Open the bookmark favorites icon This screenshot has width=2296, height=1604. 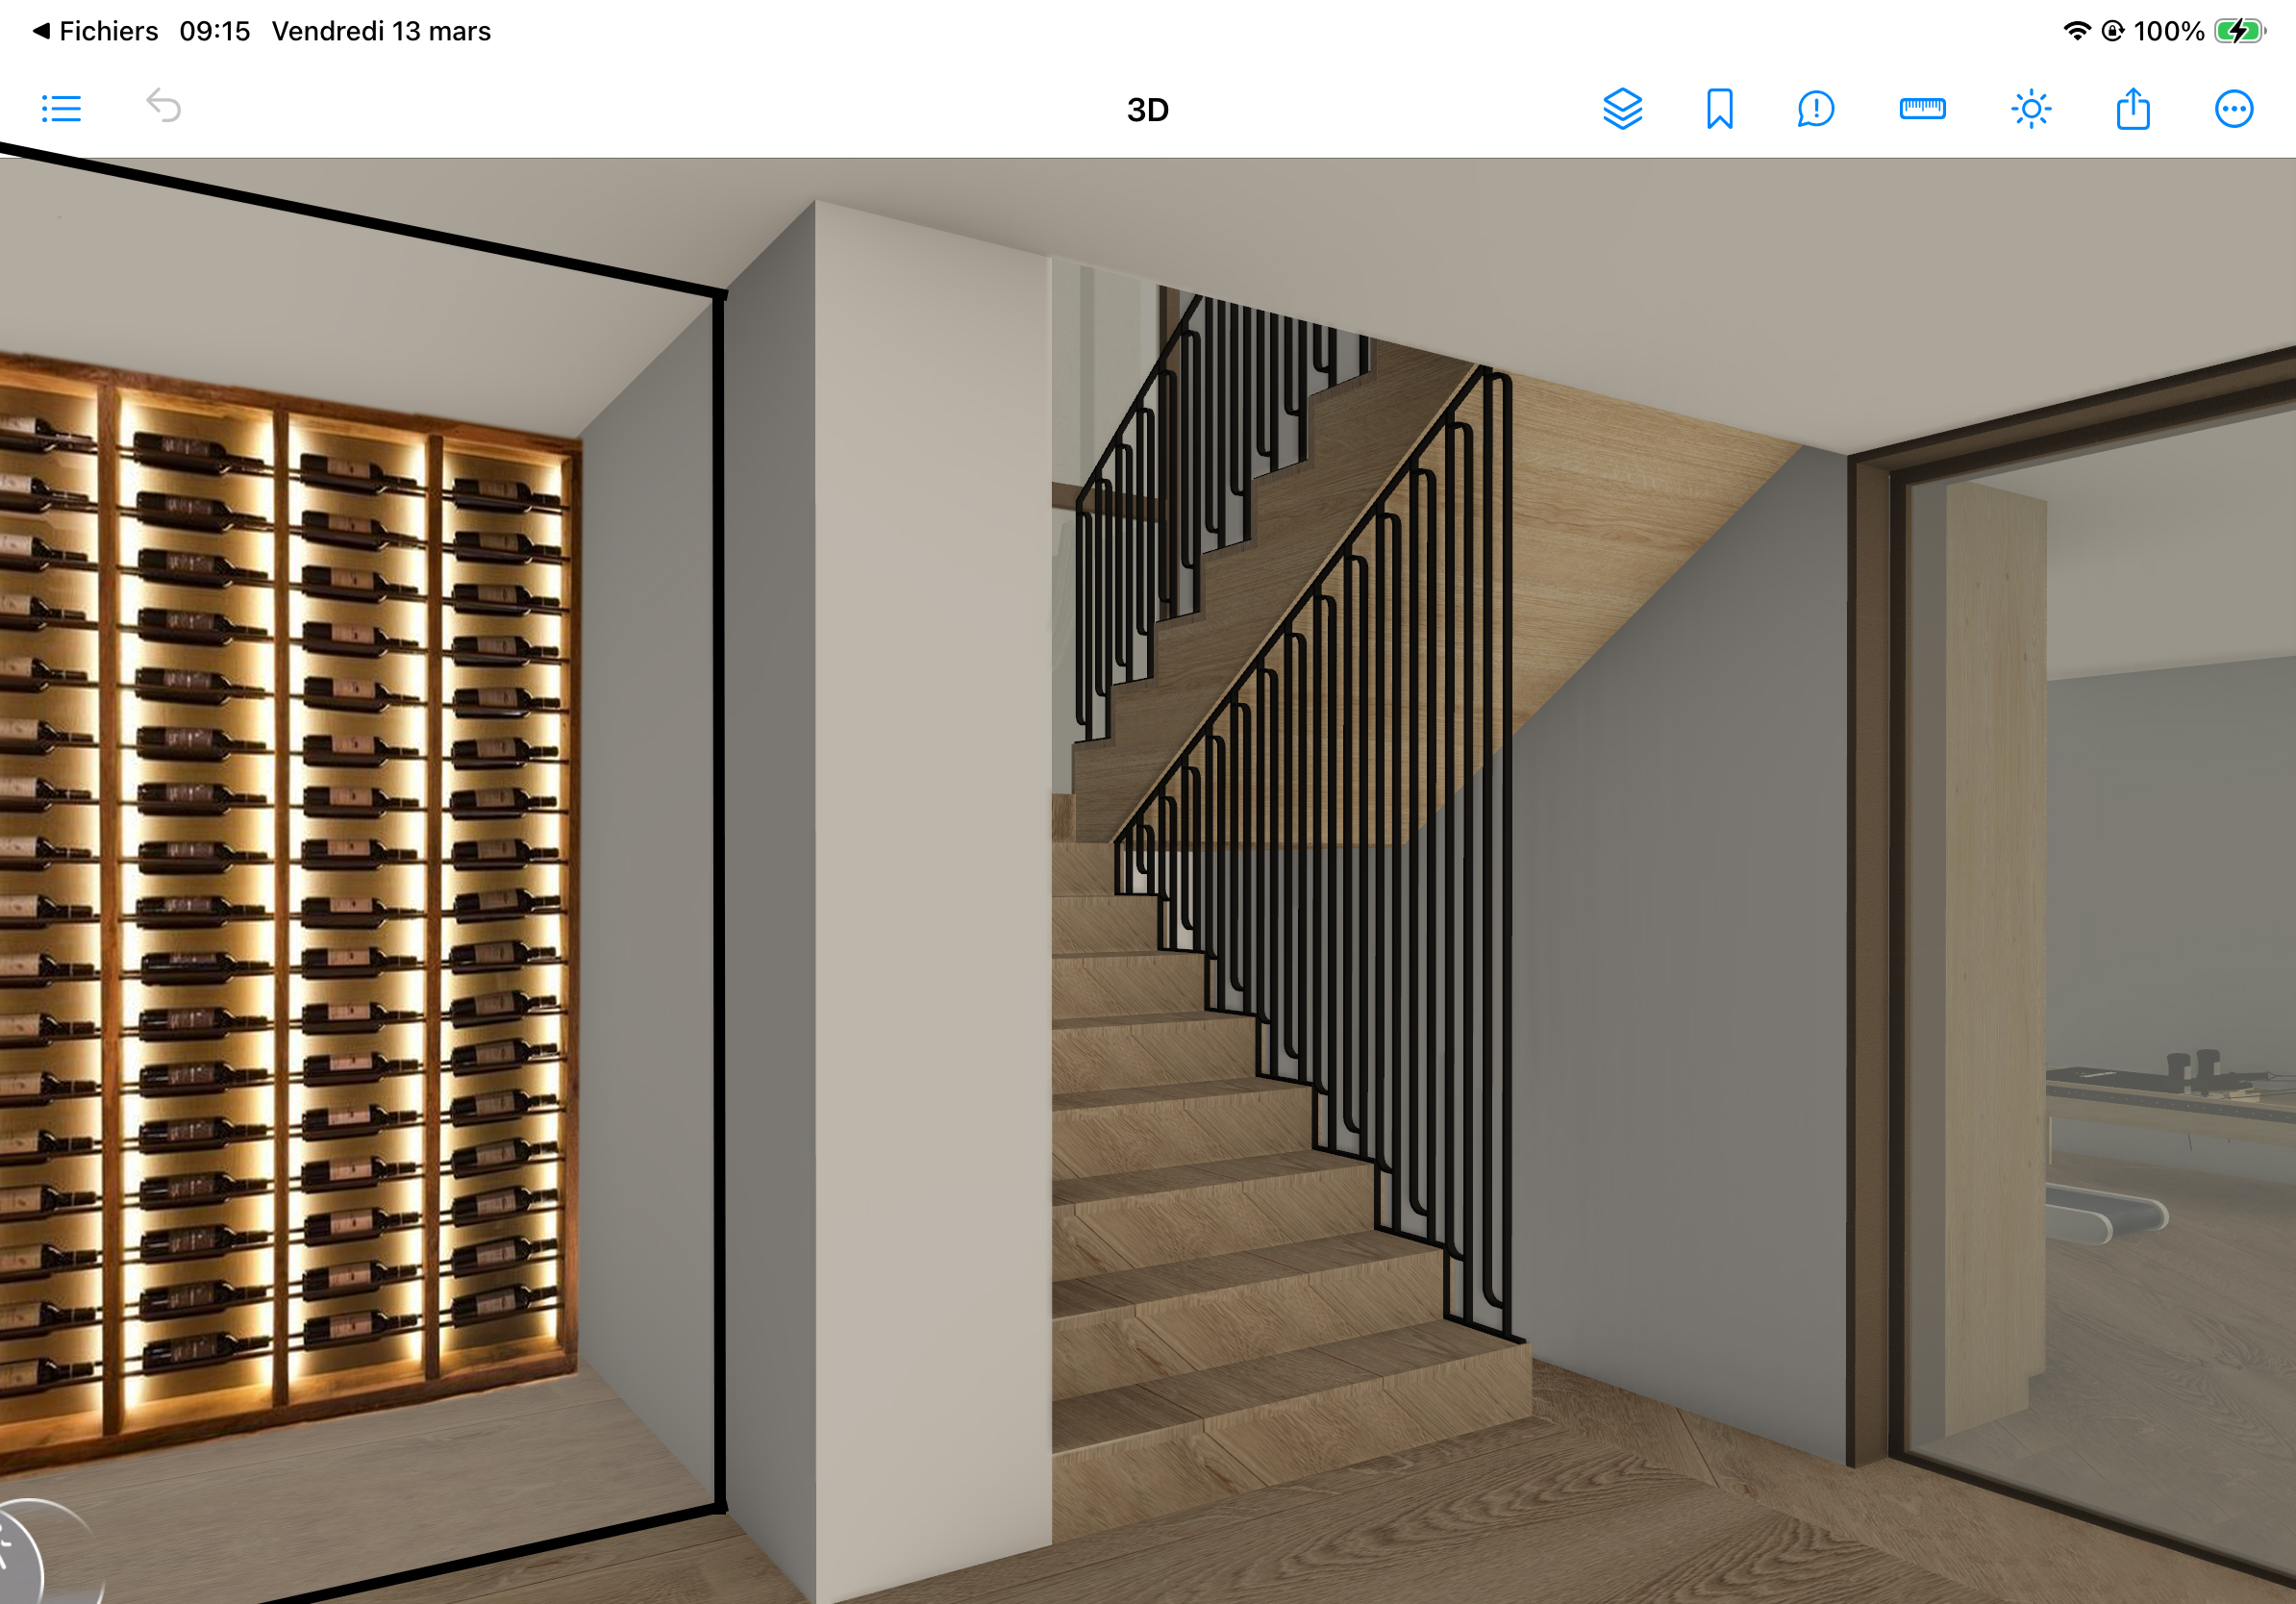pos(1719,108)
